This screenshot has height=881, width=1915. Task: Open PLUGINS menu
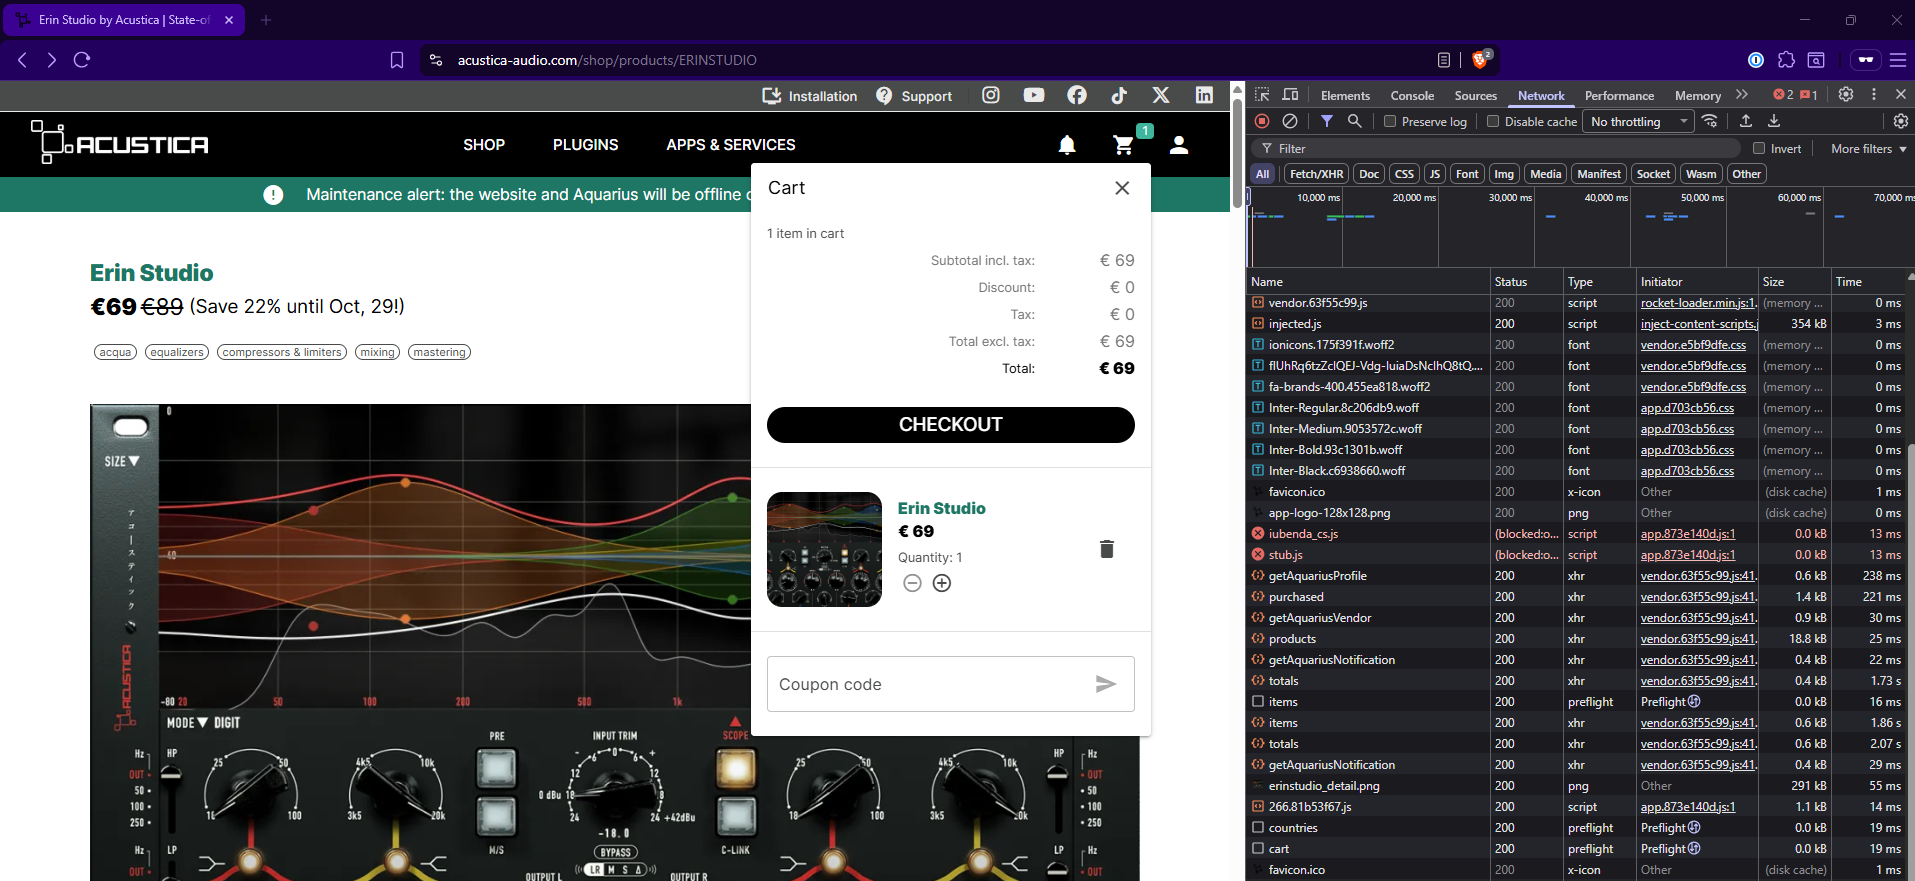coord(585,145)
